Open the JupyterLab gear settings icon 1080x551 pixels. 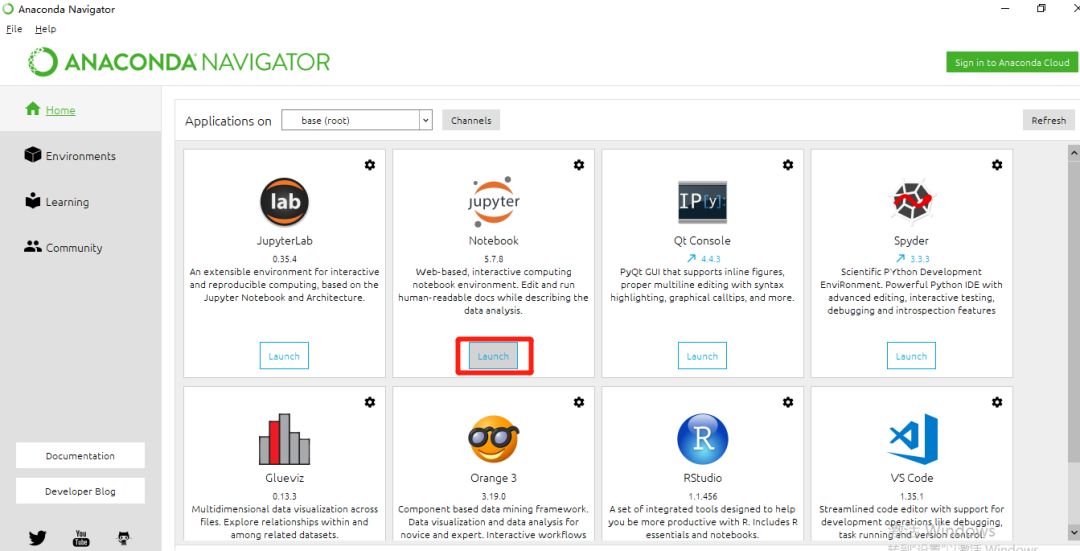tap(370, 165)
